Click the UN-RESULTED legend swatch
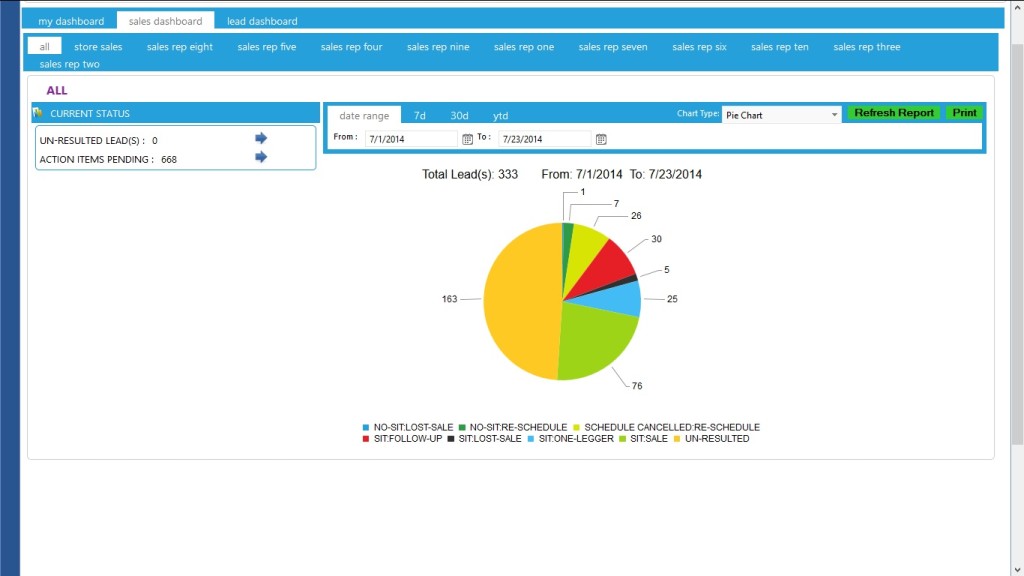 [x=677, y=439]
